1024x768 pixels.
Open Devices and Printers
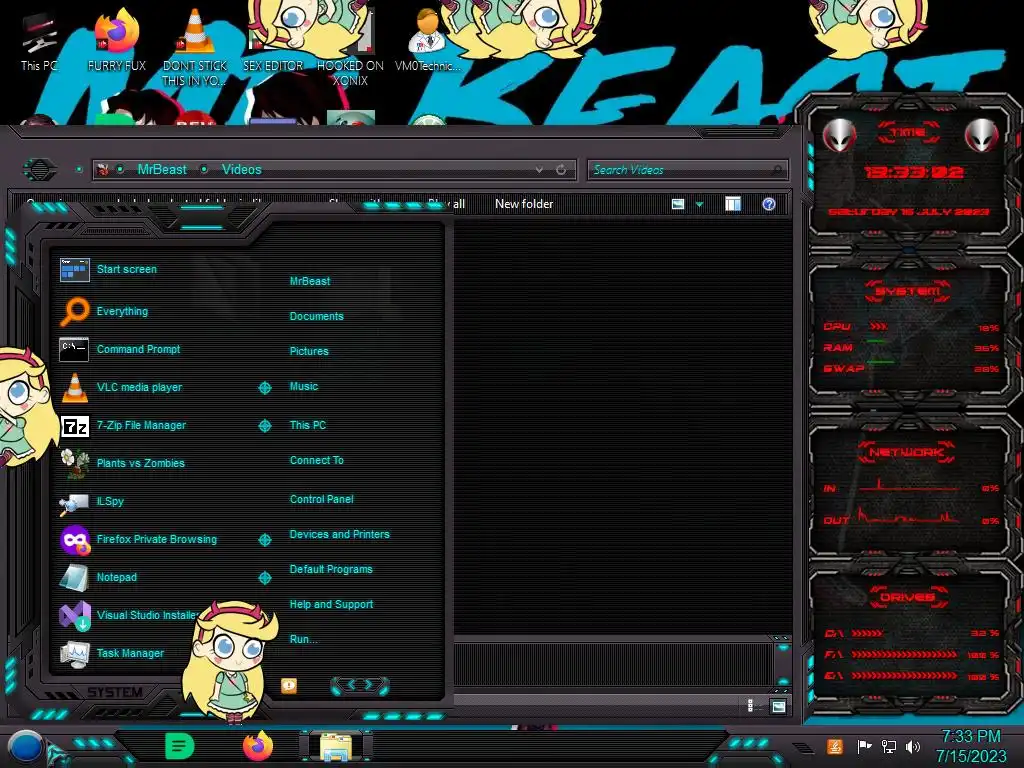click(340, 534)
